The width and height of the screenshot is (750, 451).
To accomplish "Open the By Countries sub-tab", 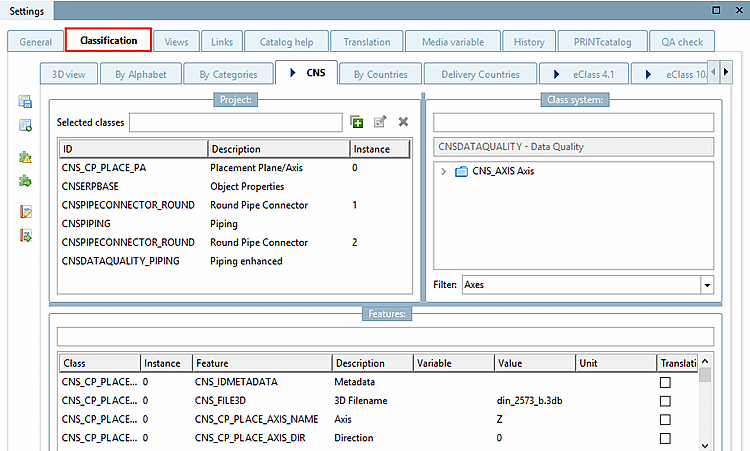I will pos(379,74).
